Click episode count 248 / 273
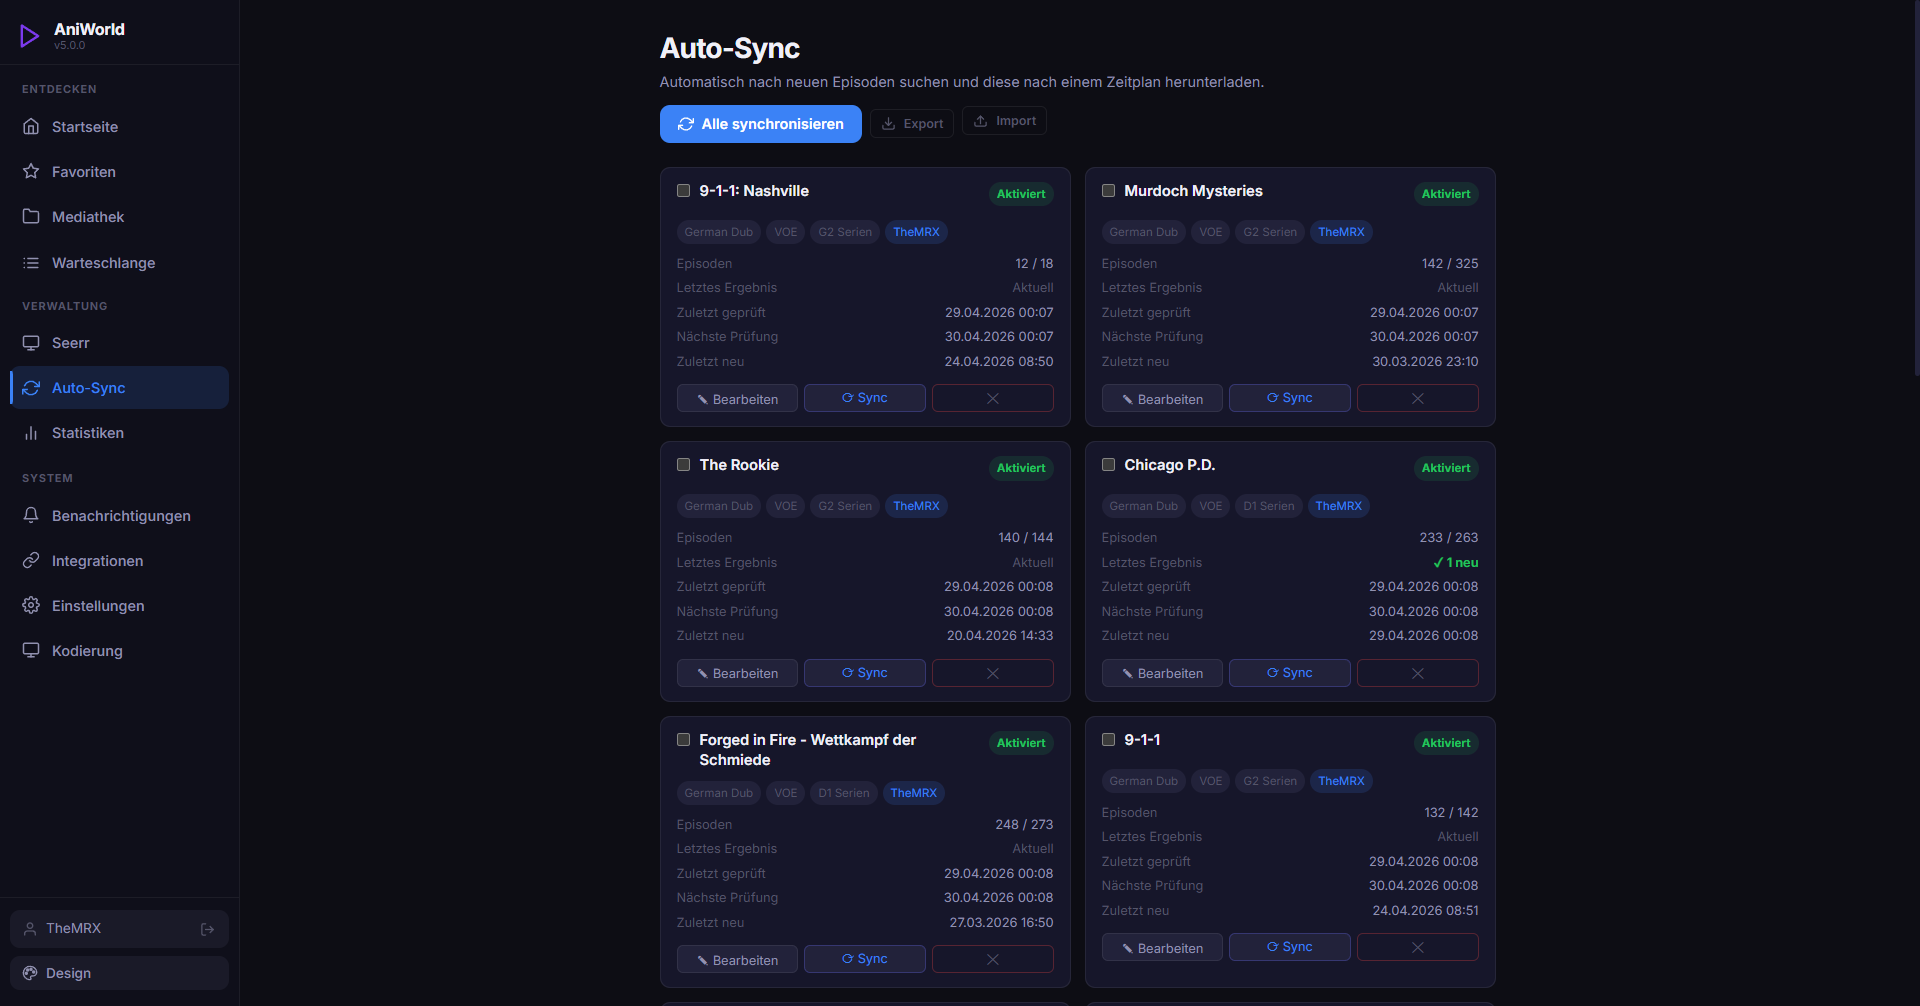The height and width of the screenshot is (1006, 1920). tap(1024, 825)
